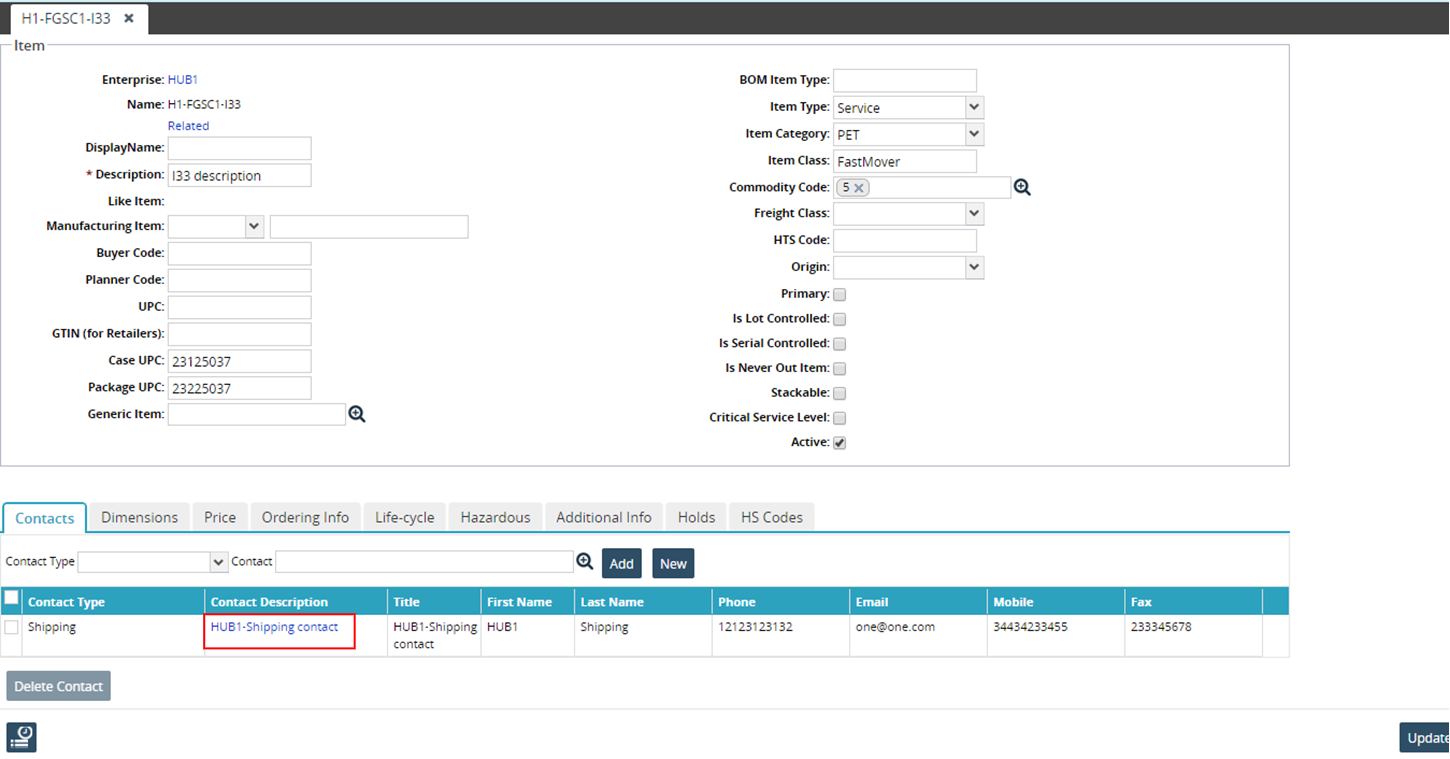
Task: Select the Shipping contact row checkbox
Action: 12,627
